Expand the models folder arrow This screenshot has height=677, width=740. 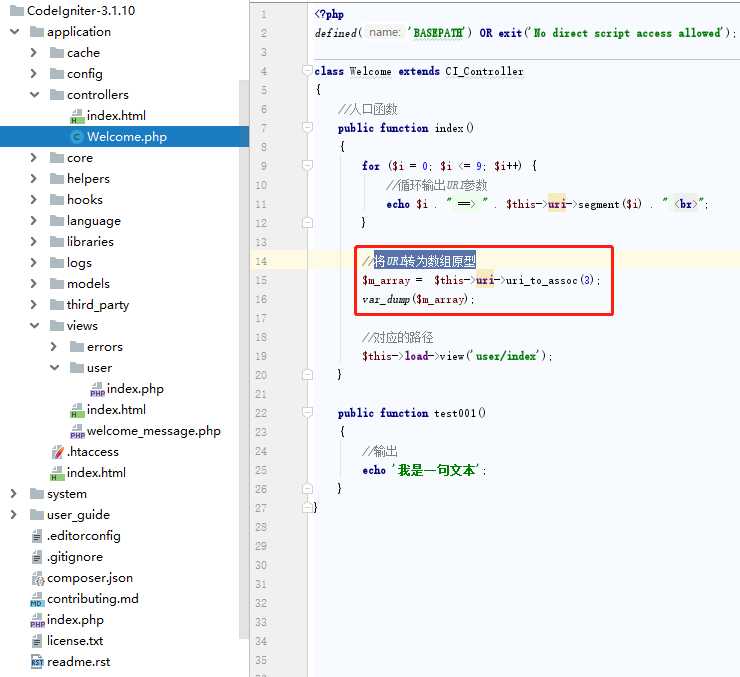coord(34,284)
